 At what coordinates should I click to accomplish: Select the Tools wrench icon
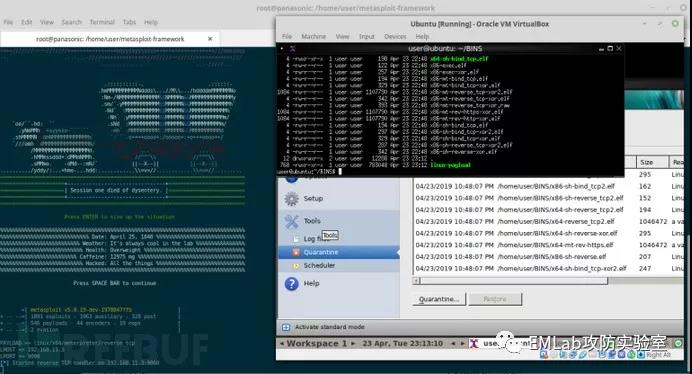(x=292, y=221)
